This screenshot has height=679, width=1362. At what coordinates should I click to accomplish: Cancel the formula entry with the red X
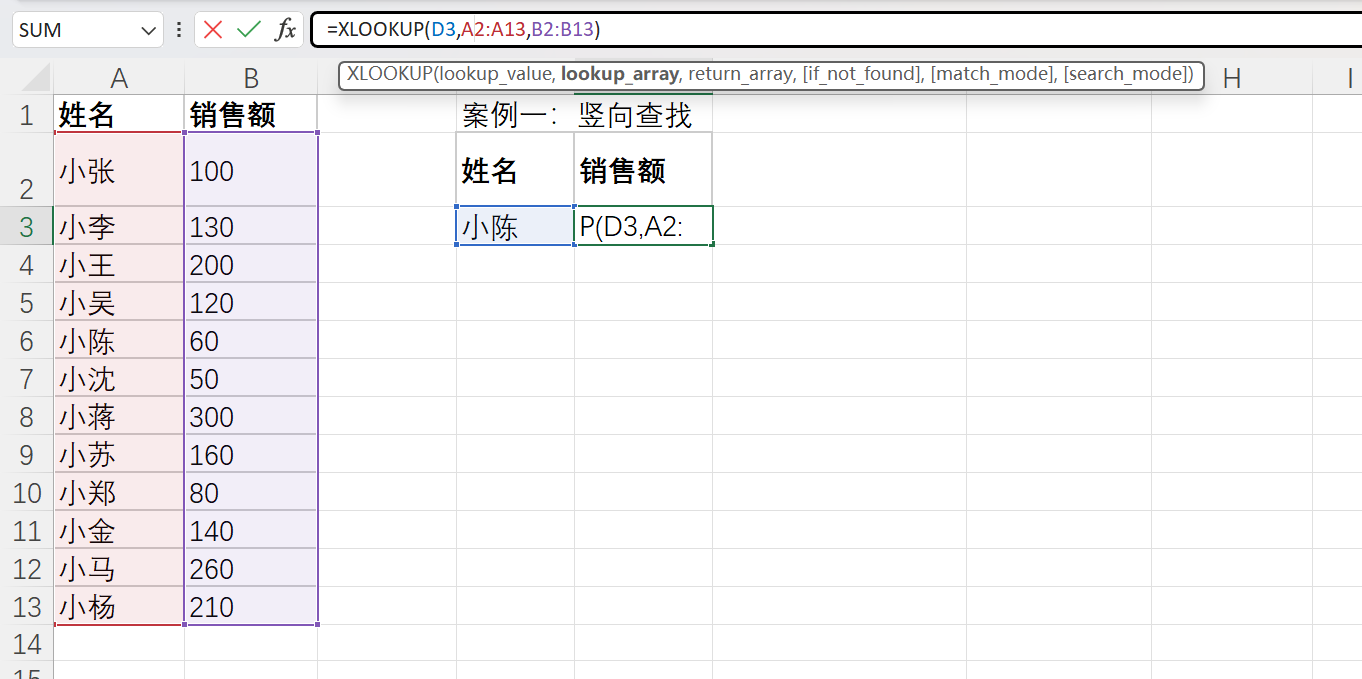(x=213, y=30)
